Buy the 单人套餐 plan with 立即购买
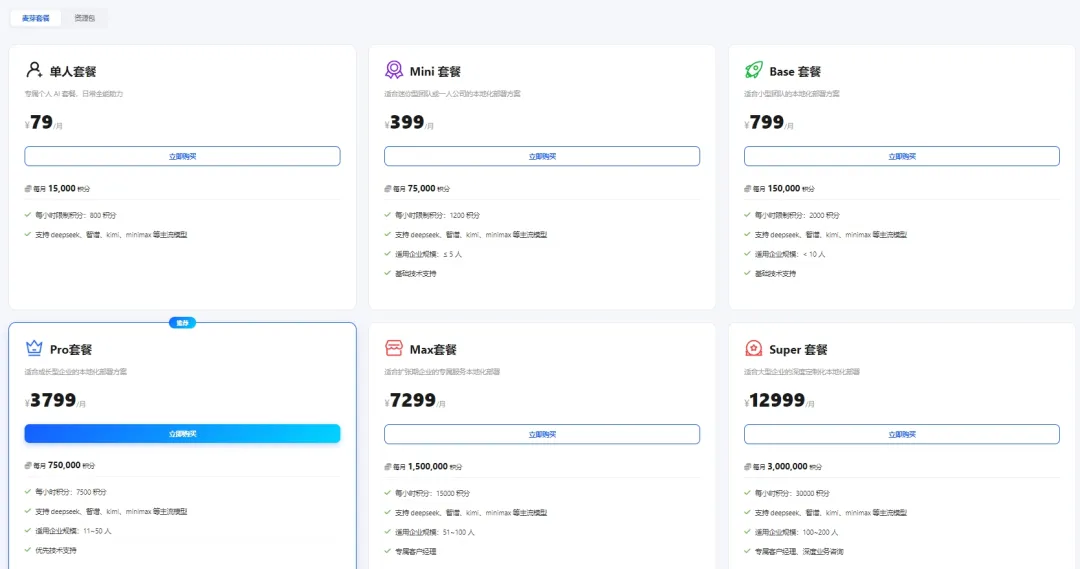 point(183,156)
